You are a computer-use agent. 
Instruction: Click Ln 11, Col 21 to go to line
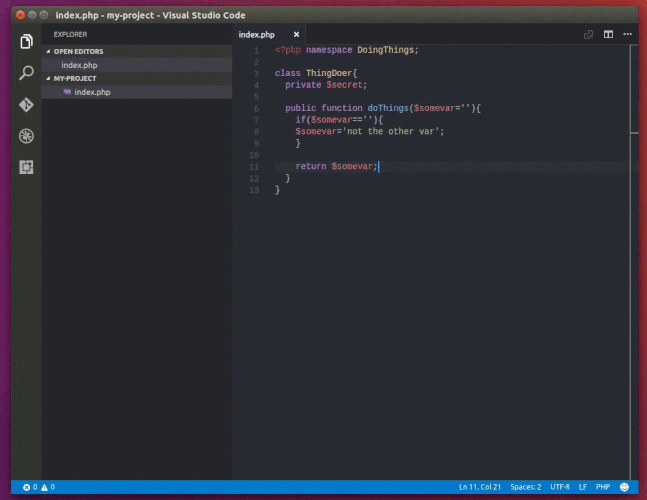[480, 487]
